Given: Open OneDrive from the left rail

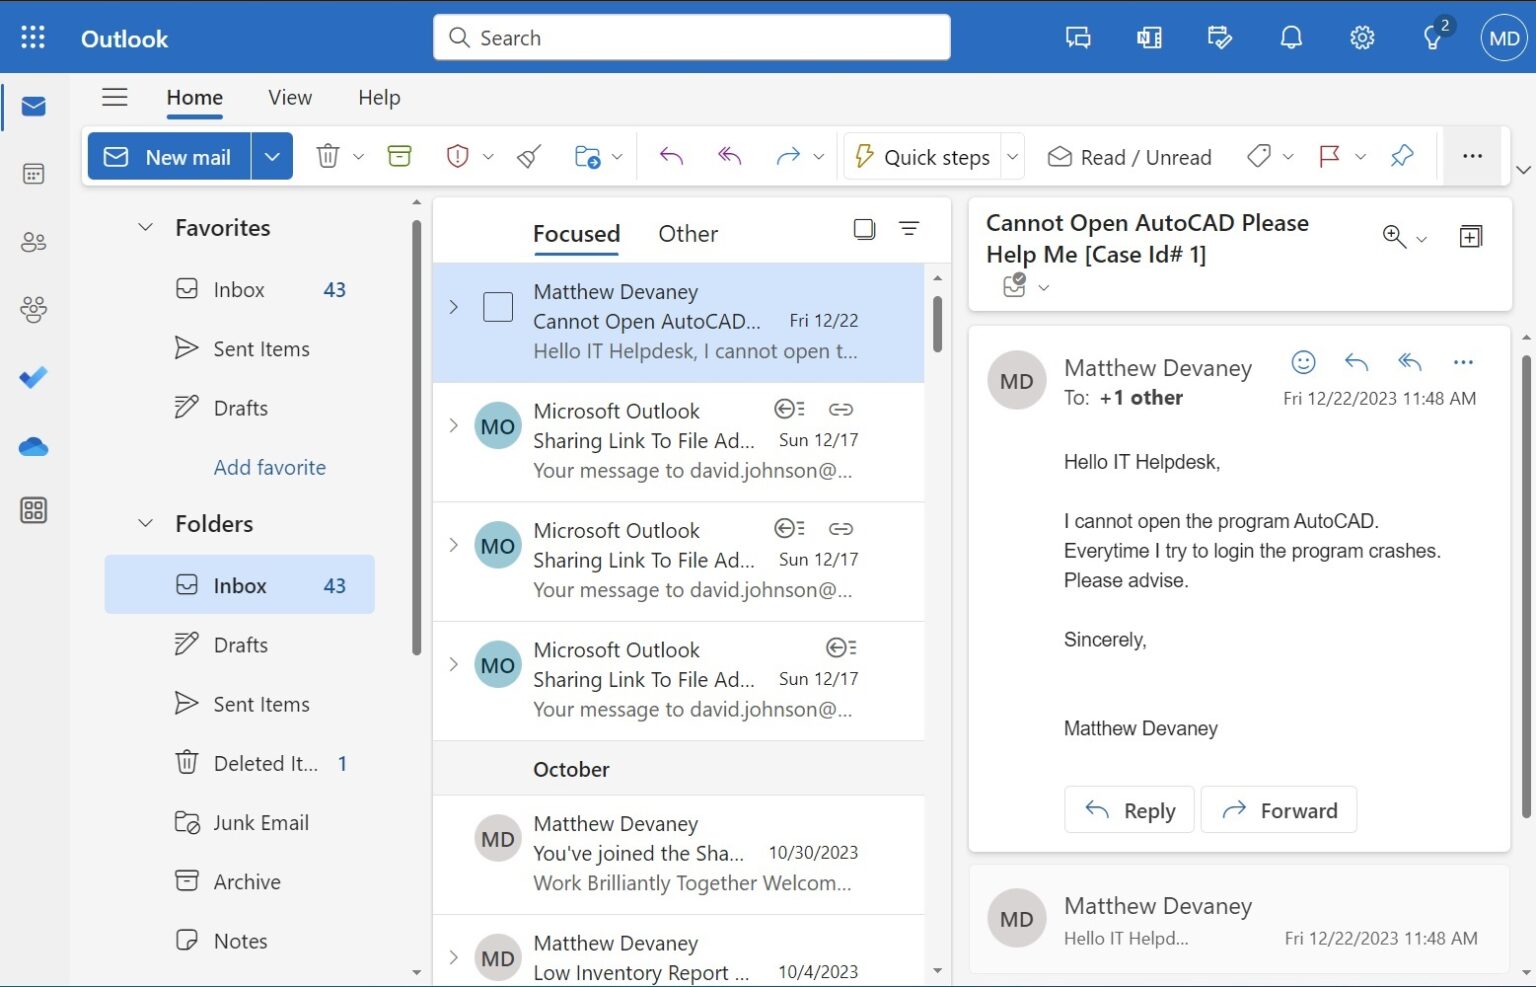Looking at the screenshot, I should click(x=33, y=446).
